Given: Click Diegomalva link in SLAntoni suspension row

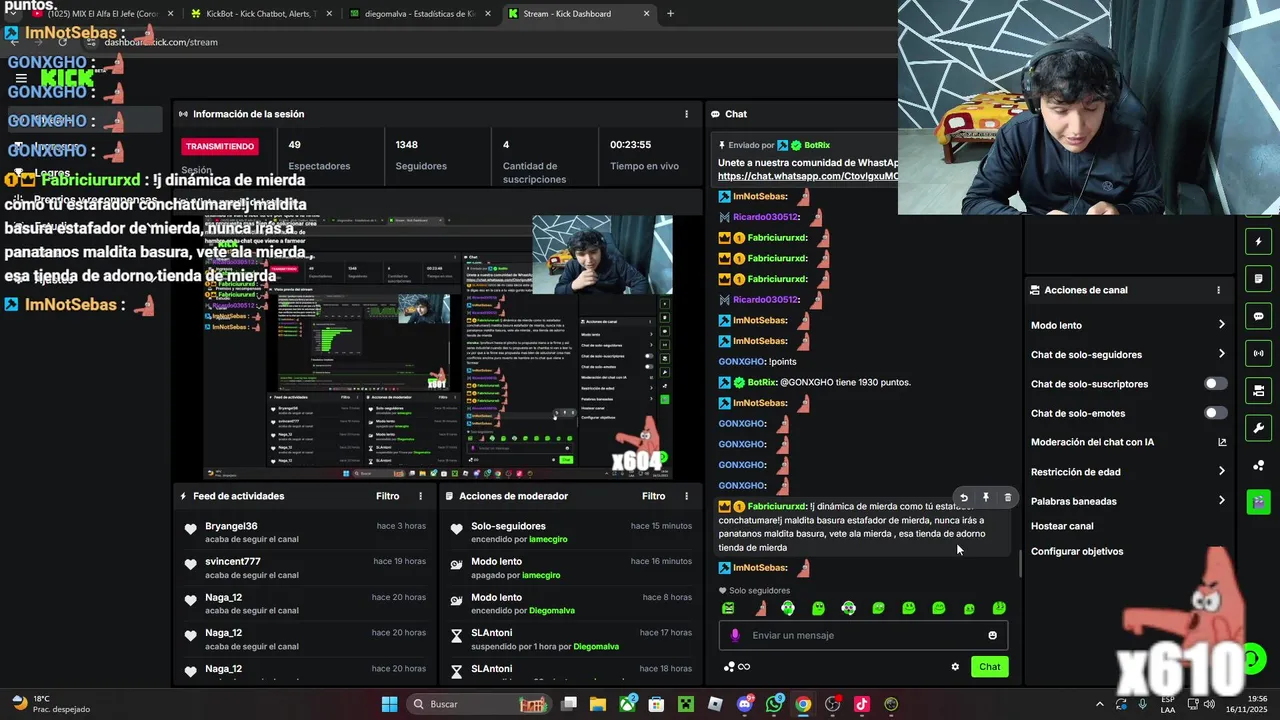Looking at the screenshot, I should pyautogui.click(x=596, y=647).
